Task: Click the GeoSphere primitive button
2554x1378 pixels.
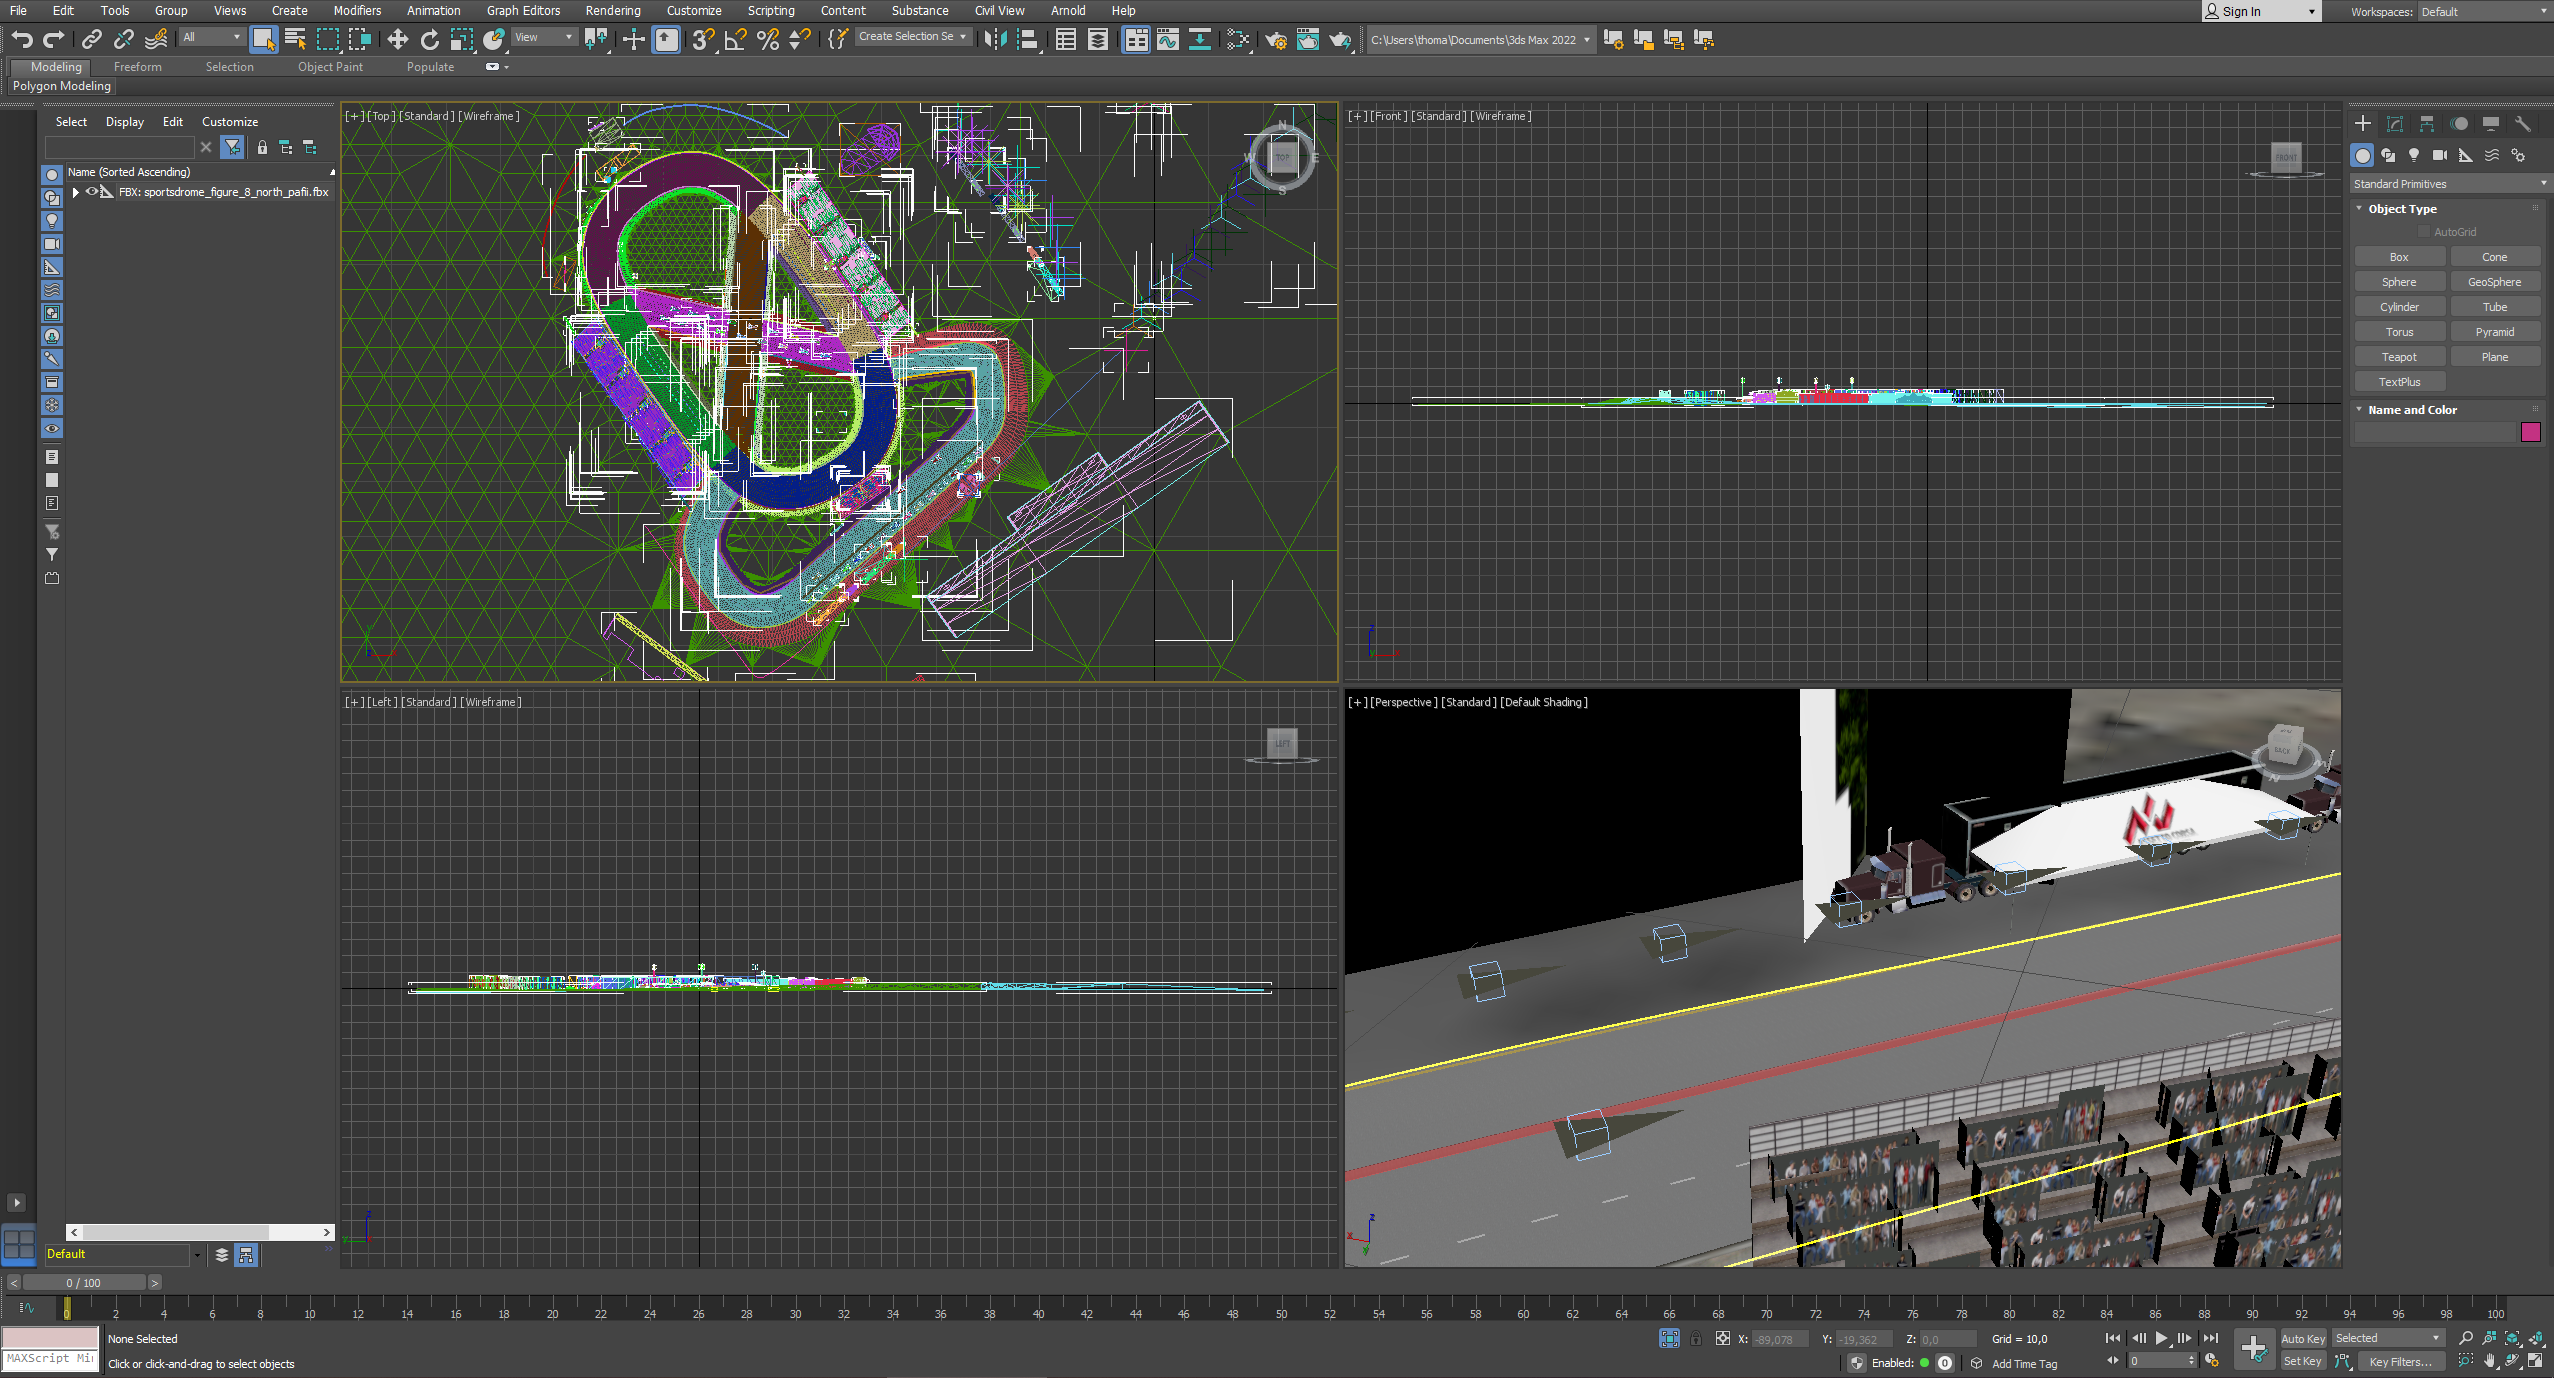Action: pyautogui.click(x=2494, y=282)
